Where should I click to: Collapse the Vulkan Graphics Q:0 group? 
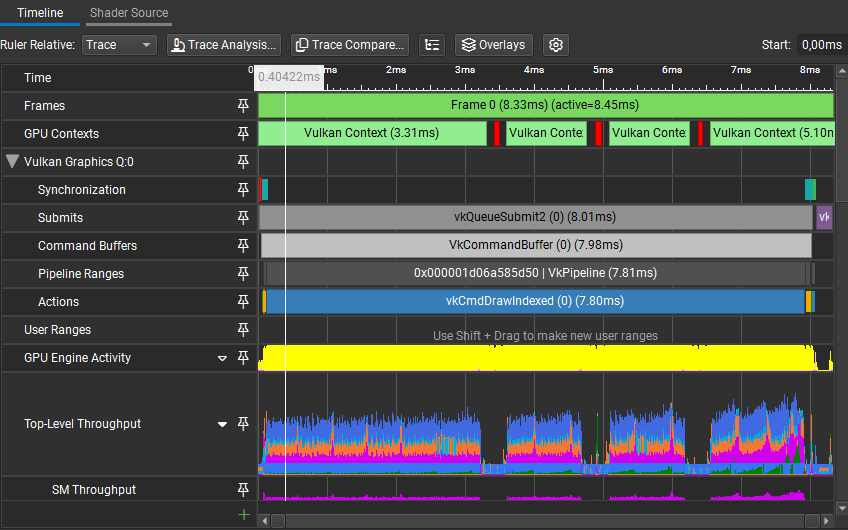point(12,162)
